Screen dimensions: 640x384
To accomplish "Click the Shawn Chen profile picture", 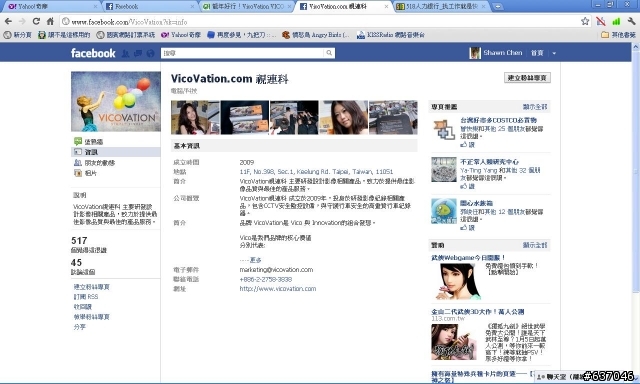I will pyautogui.click(x=475, y=53).
